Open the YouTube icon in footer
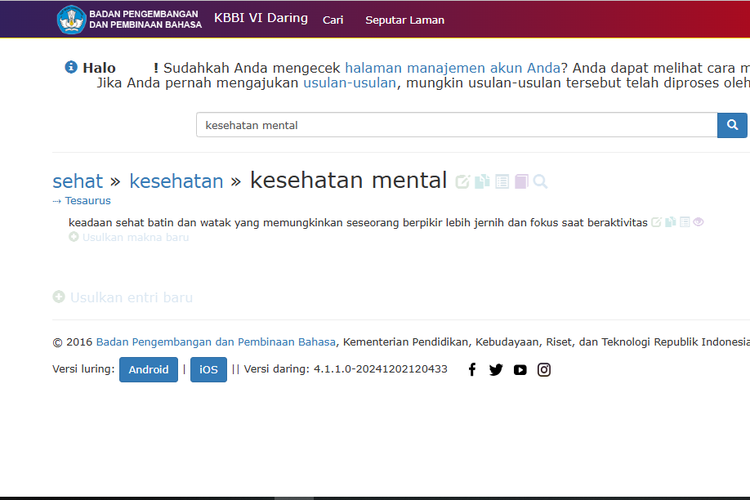 pos(520,370)
